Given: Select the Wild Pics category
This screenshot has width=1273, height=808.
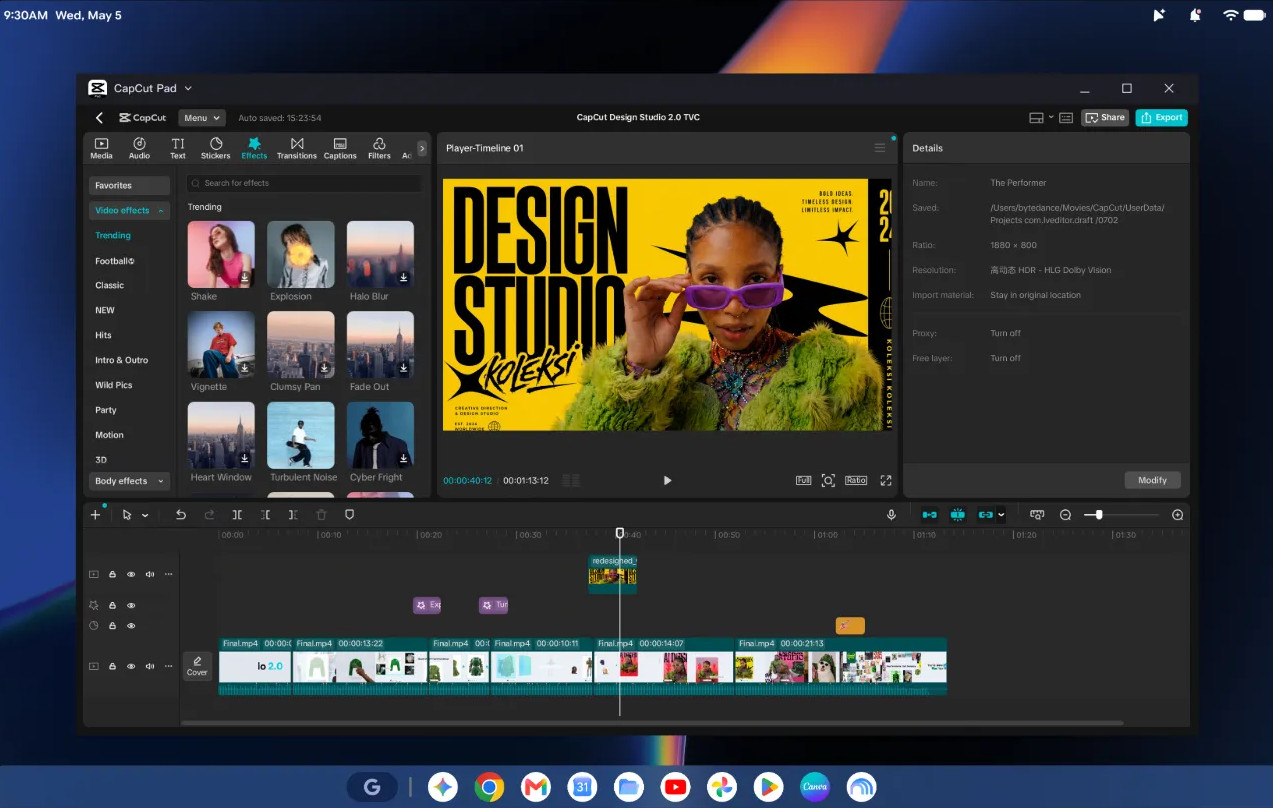Looking at the screenshot, I should coord(114,385).
